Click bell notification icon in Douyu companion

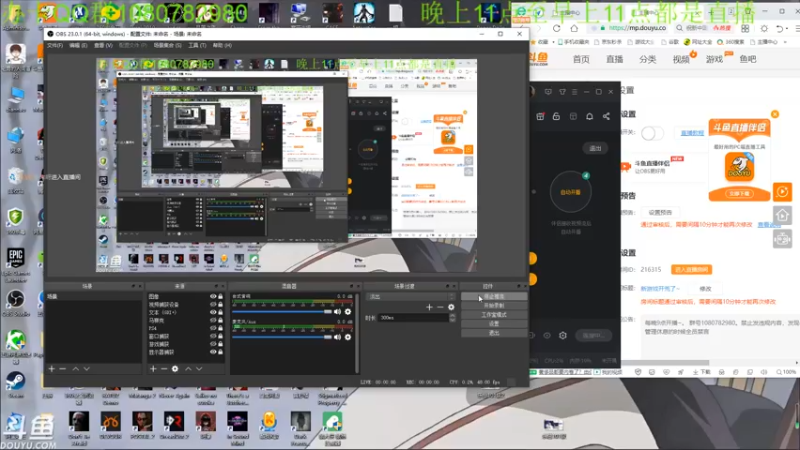pyautogui.click(x=589, y=116)
